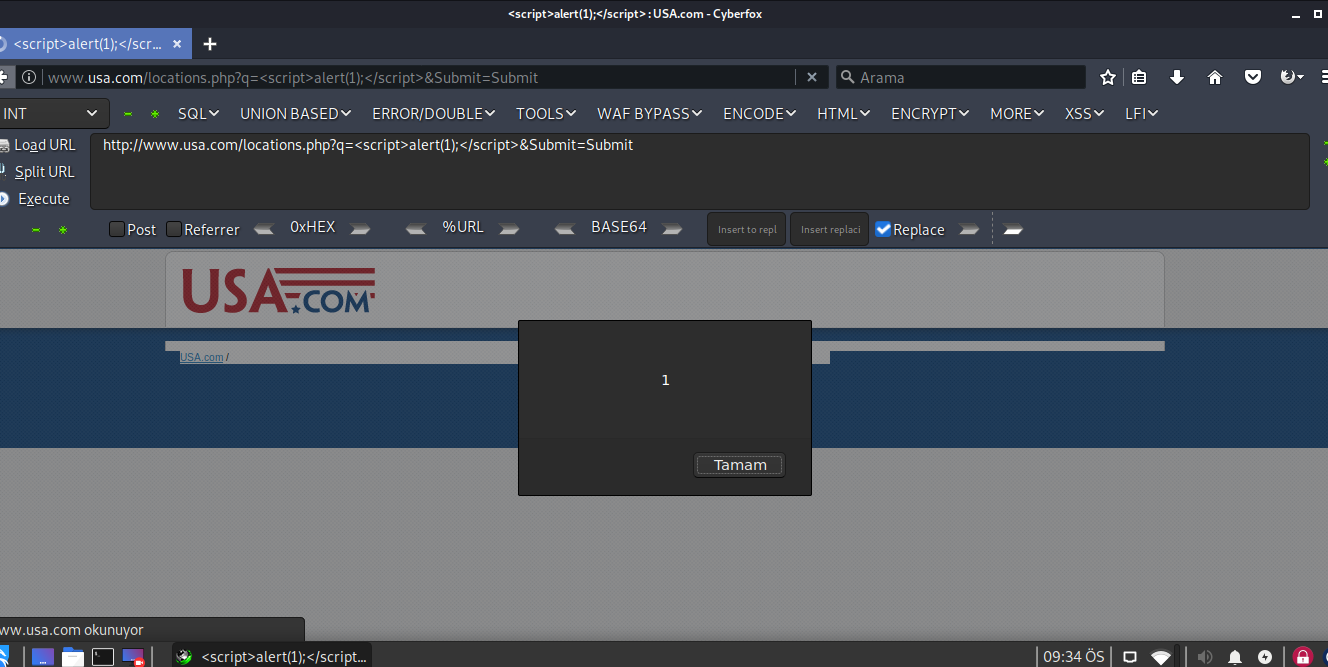Decode BASE64 with the left arrow
Screen dimensions: 1328x667
566,229
